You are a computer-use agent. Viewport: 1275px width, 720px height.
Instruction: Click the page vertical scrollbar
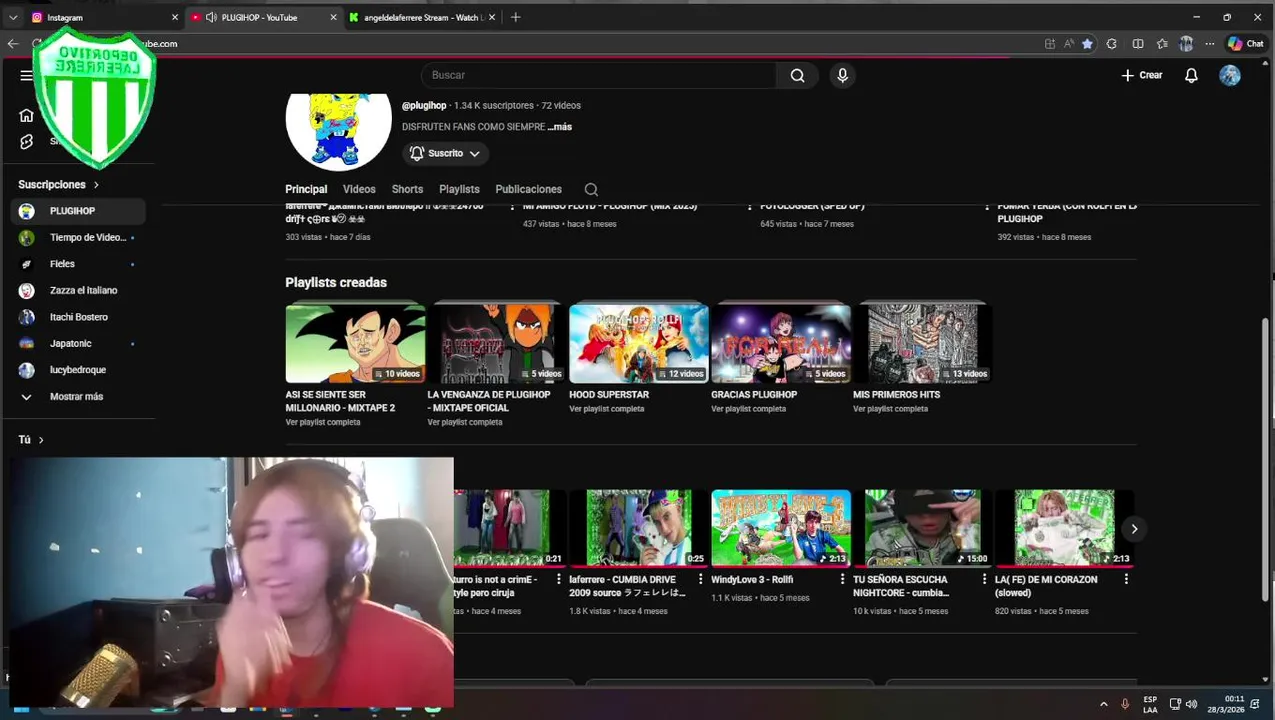tap(1267, 460)
